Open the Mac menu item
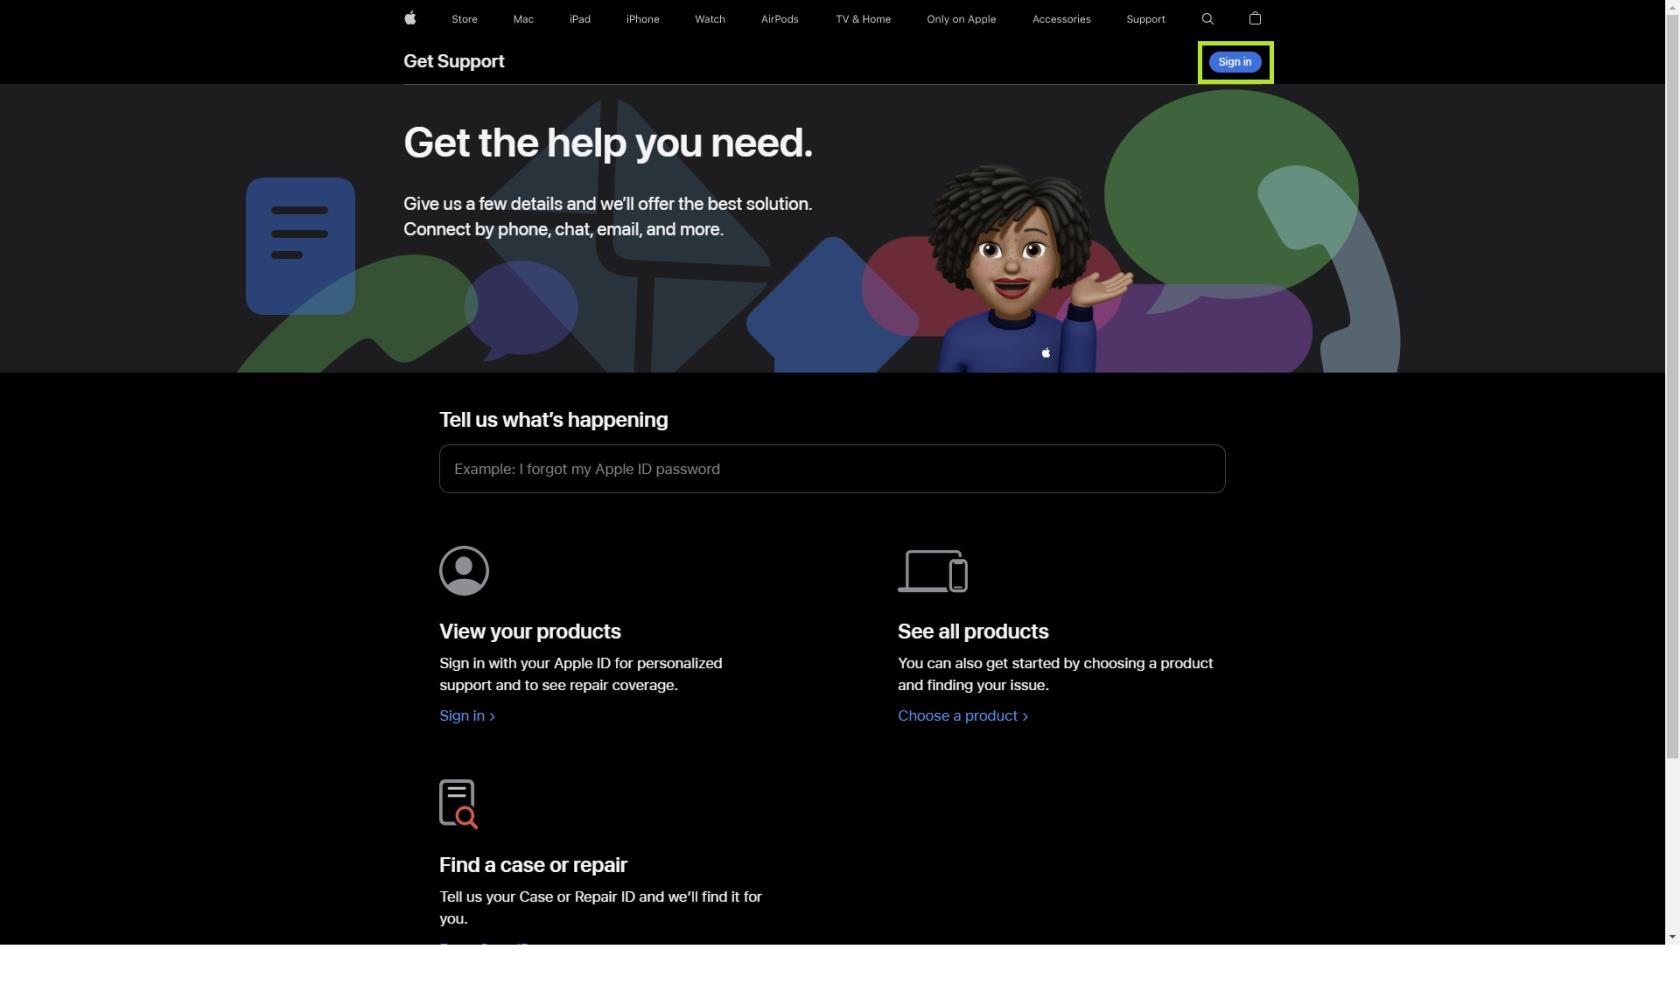The width and height of the screenshot is (1680, 984). (523, 19)
